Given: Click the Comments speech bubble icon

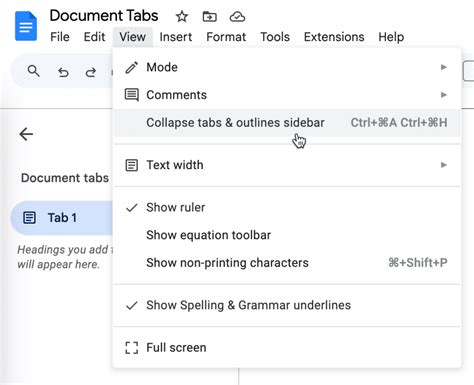Looking at the screenshot, I should click(132, 95).
